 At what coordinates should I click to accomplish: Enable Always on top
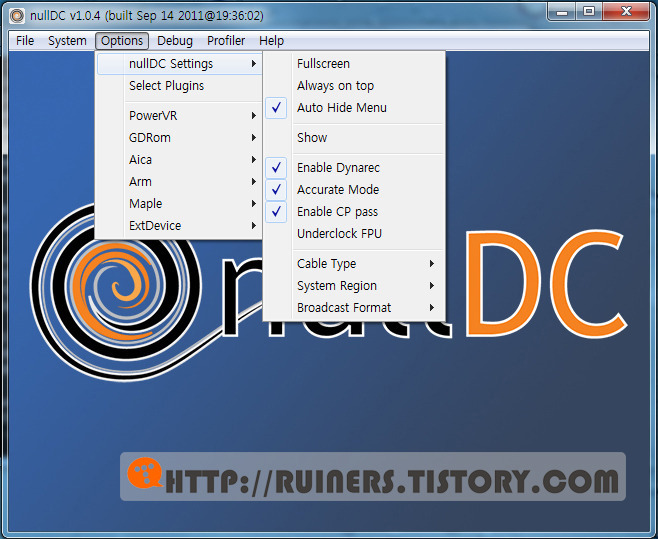tap(354, 86)
